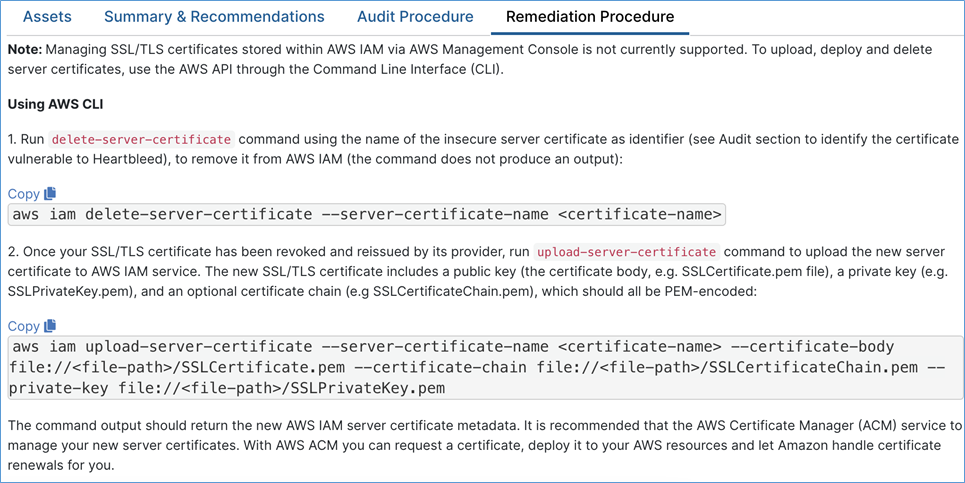Click the Copy link for the upload command
The image size is (965, 483).
[23, 326]
